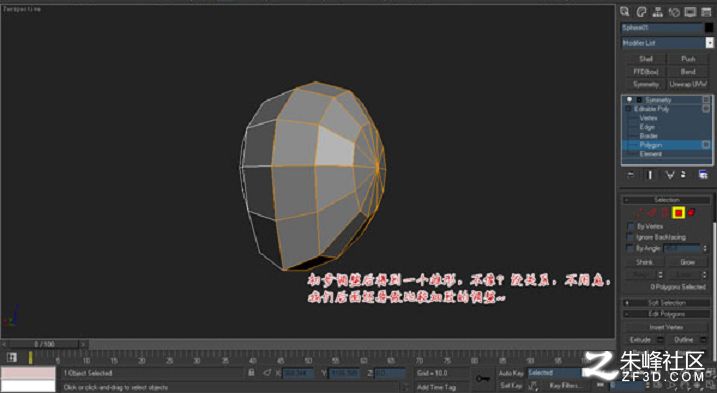Open Mini Curve Editor icon on trackbar
This screenshot has width=717, height=393.
click(x=12, y=358)
